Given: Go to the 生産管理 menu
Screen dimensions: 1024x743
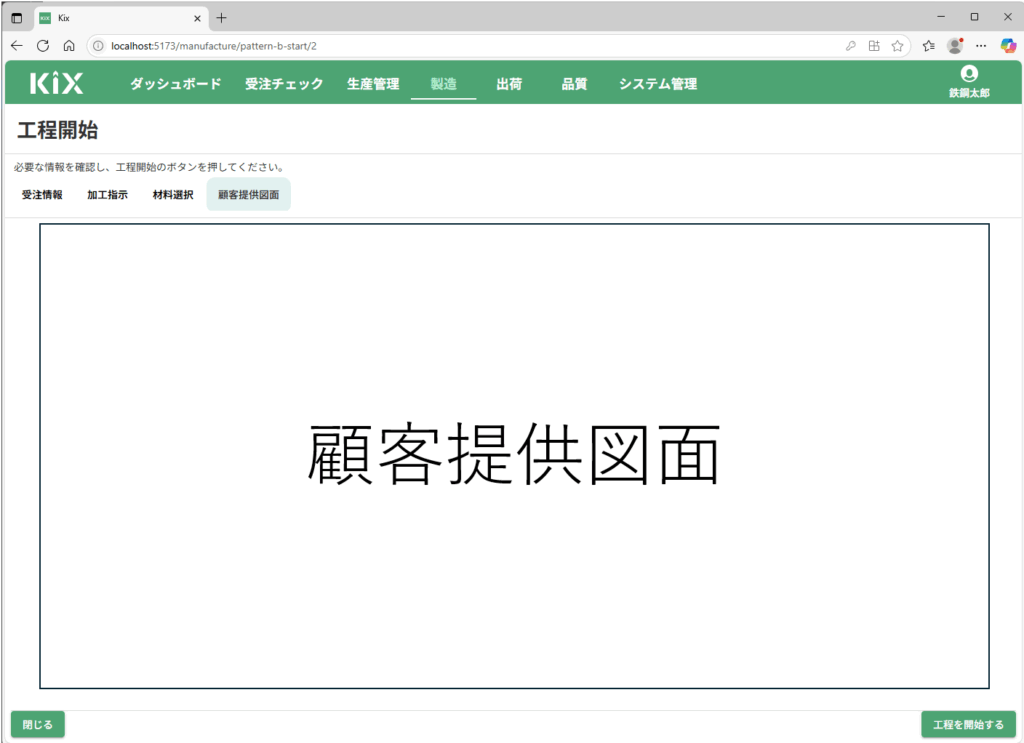Looking at the screenshot, I should 373,84.
